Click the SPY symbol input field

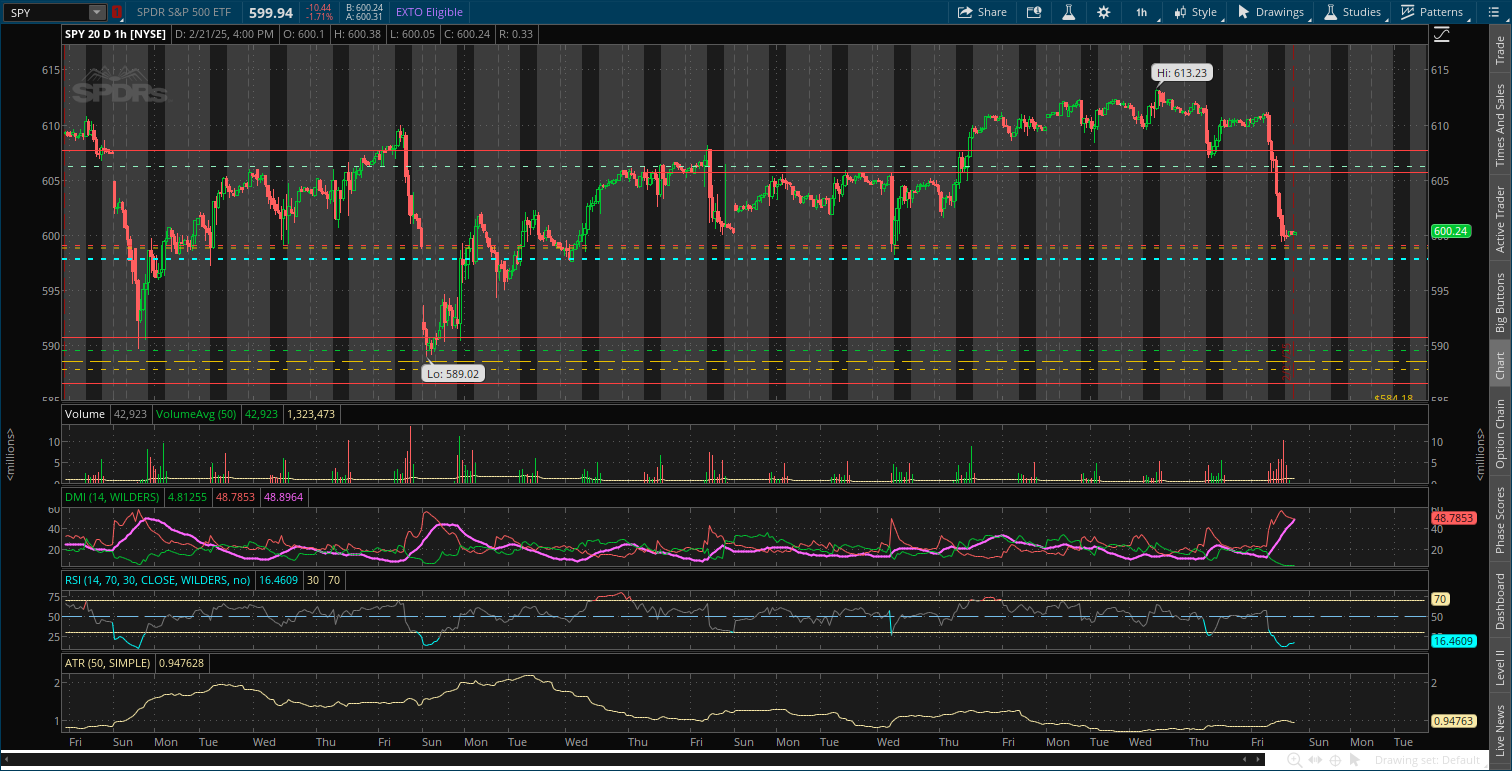(46, 12)
